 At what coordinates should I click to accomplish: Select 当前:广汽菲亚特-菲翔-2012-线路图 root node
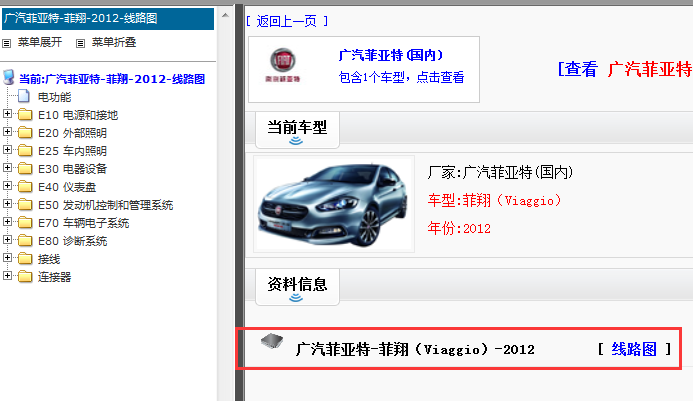[112, 79]
